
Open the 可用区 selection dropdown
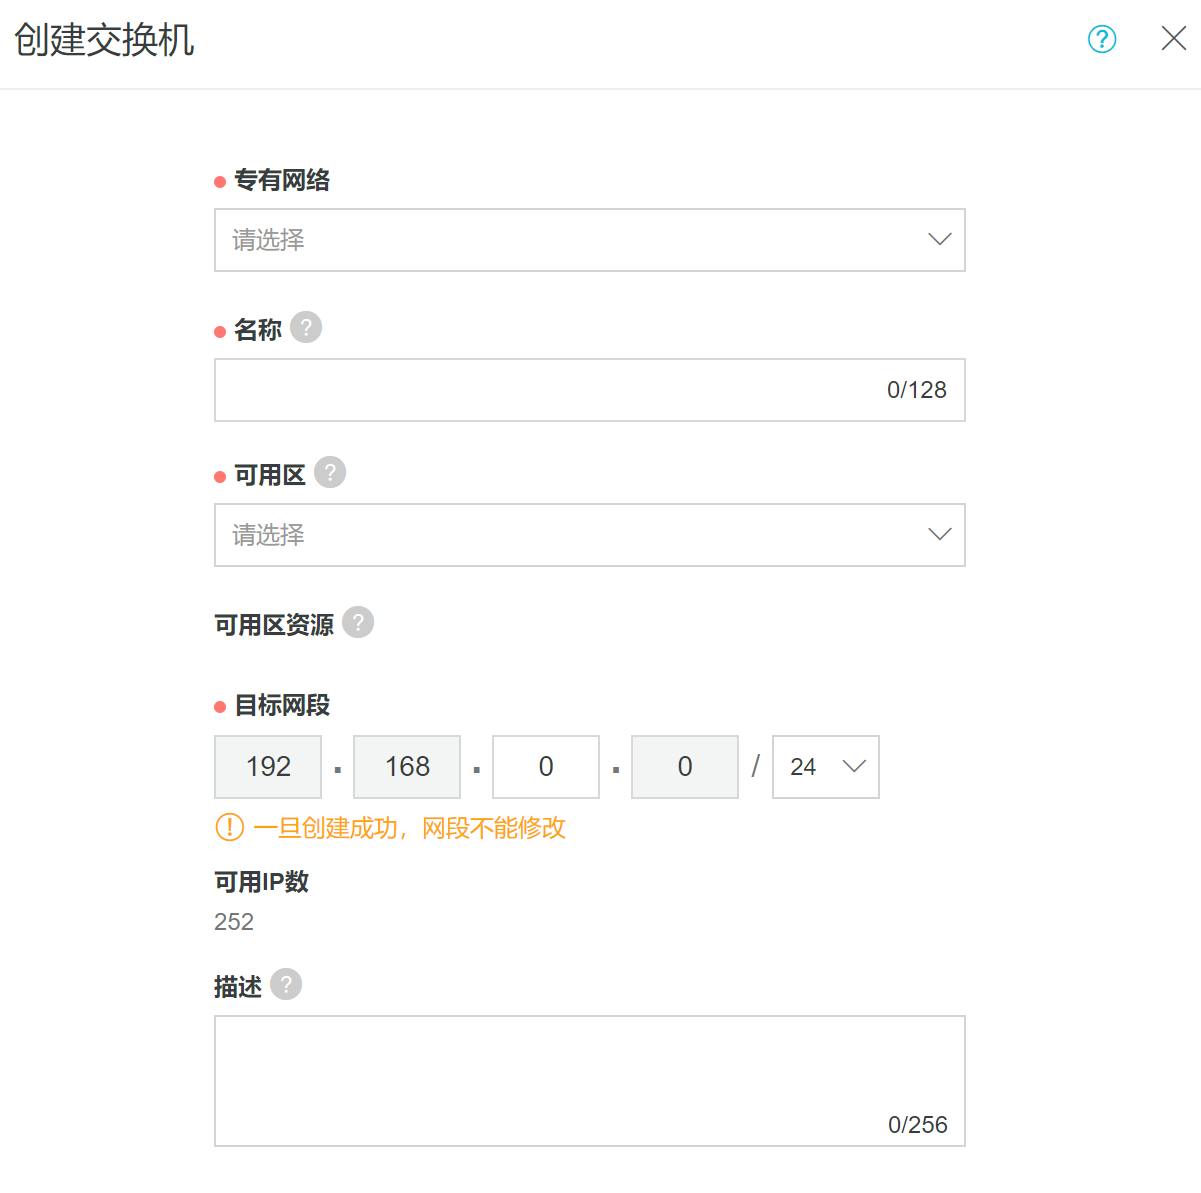[x=589, y=535]
